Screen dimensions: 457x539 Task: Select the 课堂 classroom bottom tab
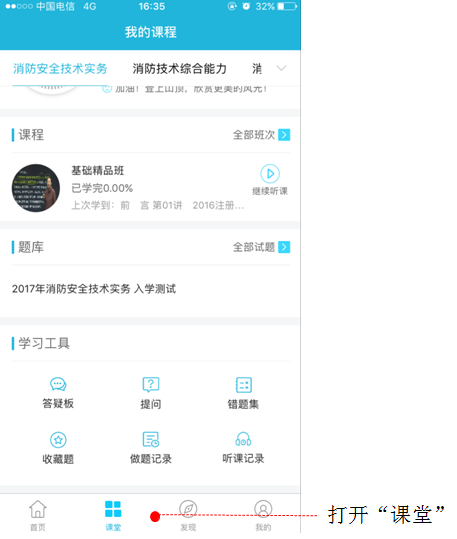point(113,515)
